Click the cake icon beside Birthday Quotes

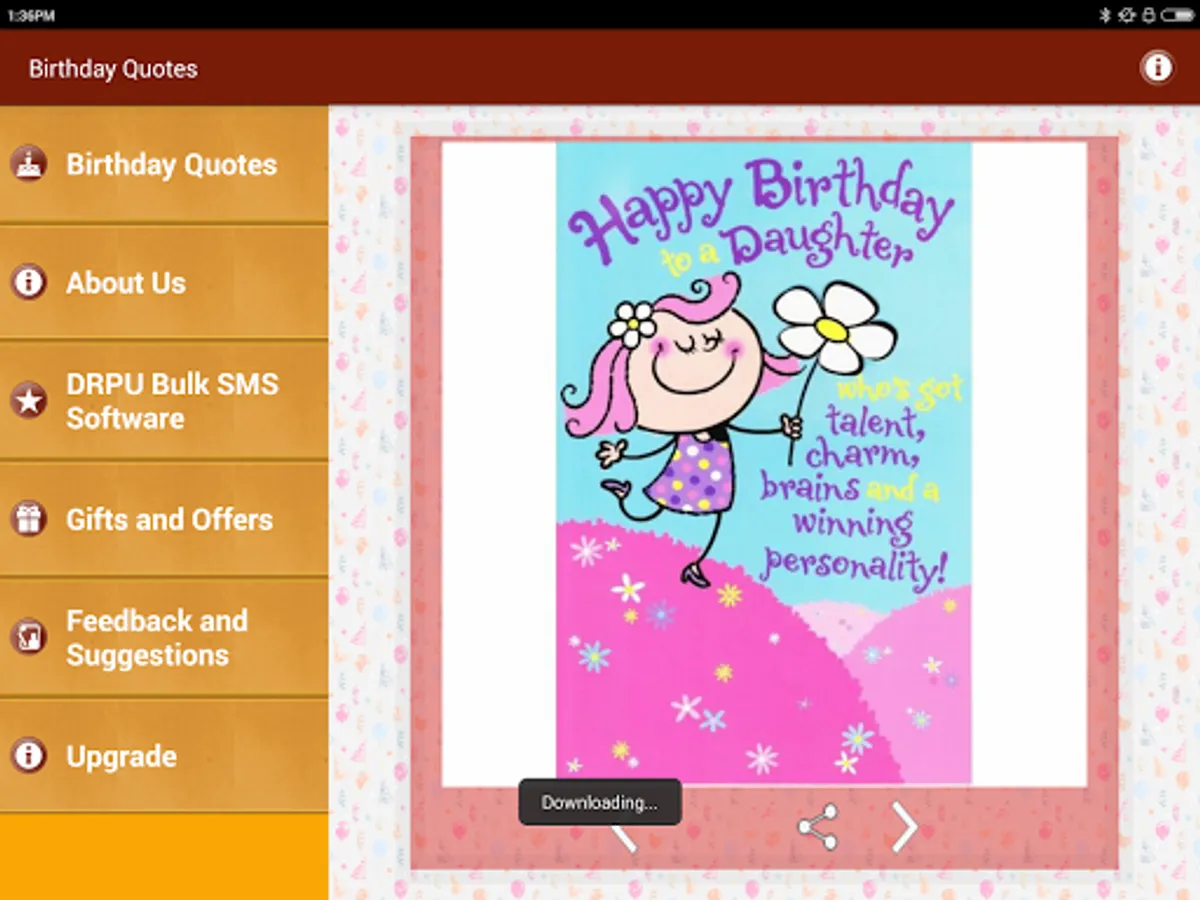[x=29, y=163]
